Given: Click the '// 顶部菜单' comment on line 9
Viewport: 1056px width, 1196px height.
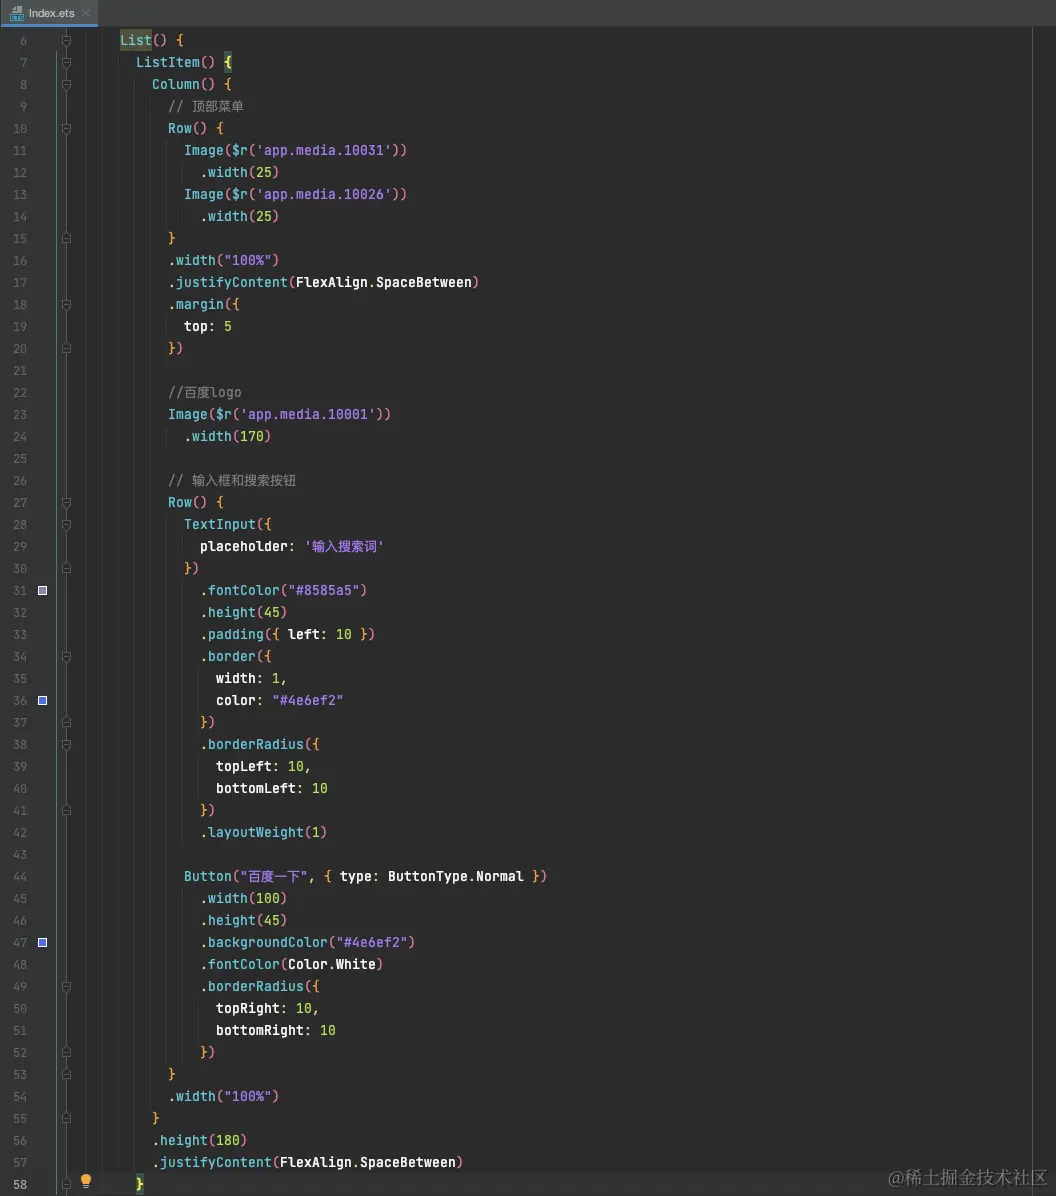Looking at the screenshot, I should point(206,107).
